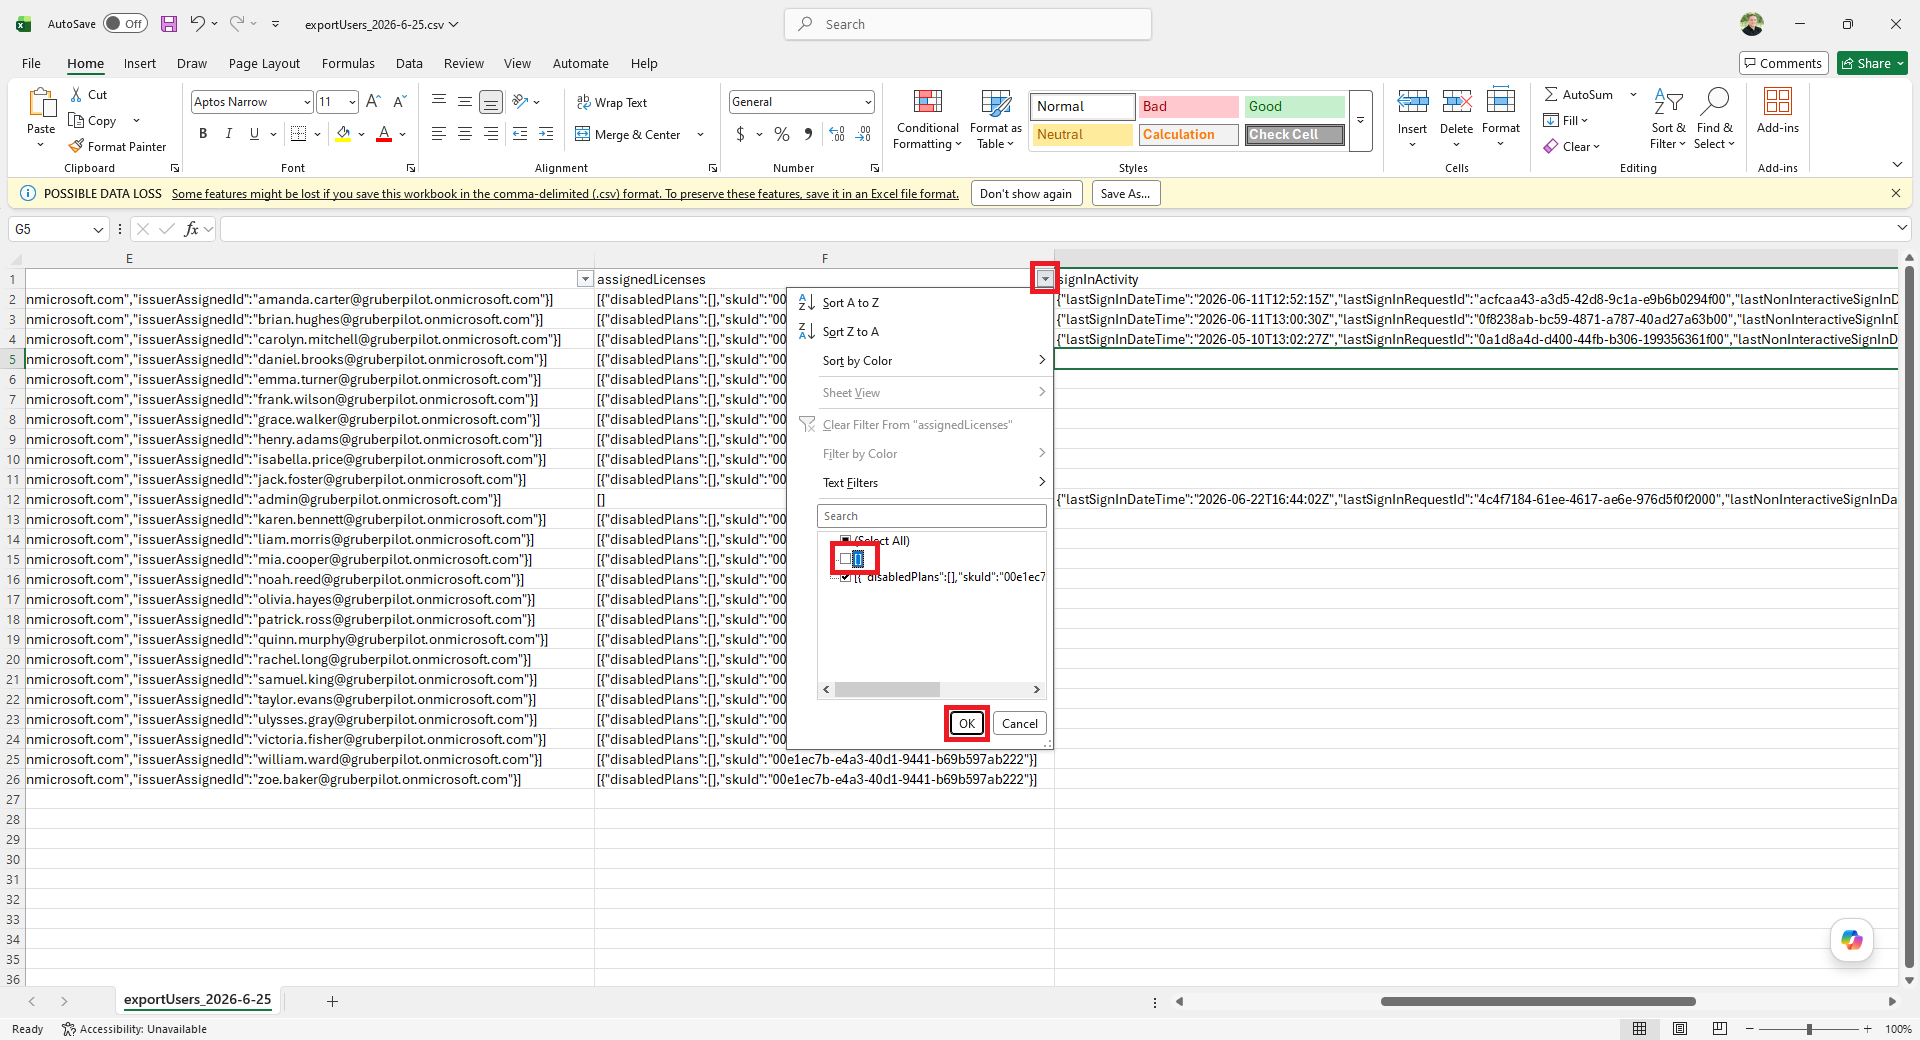Open the Data ribbon tab
This screenshot has width=1920, height=1040.
408,63
